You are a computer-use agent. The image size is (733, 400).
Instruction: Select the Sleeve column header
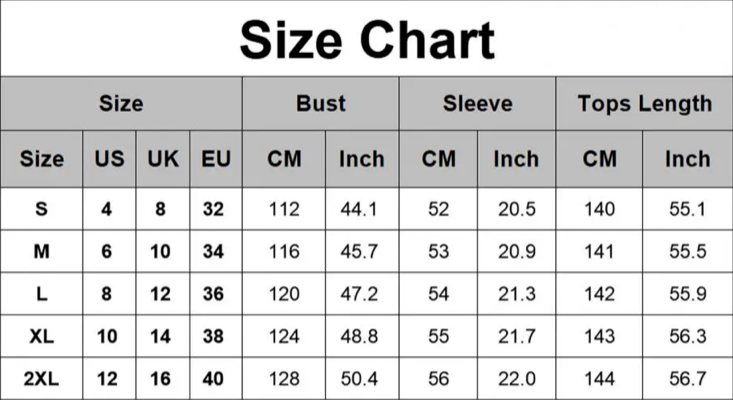[x=477, y=103]
